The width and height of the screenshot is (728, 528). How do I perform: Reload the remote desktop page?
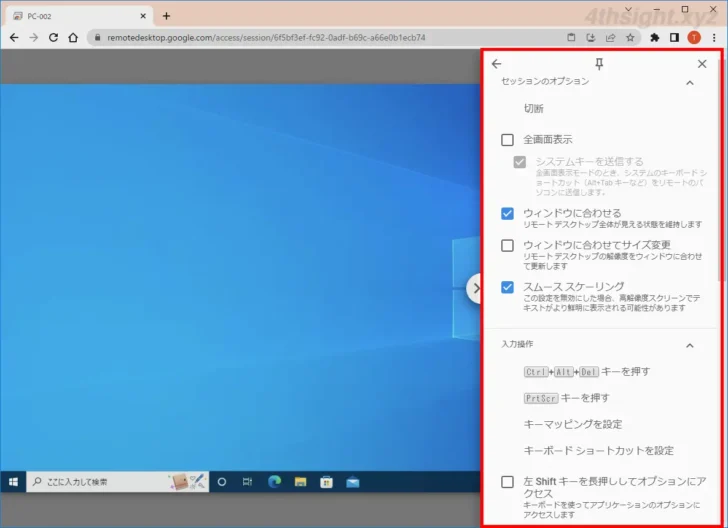tap(53, 38)
